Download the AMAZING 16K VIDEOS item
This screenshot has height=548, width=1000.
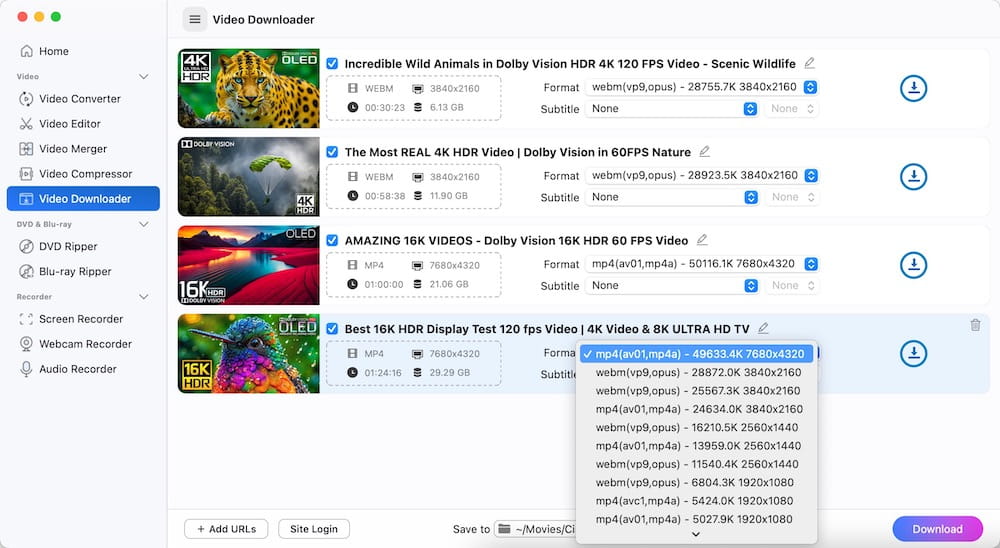pyautogui.click(x=913, y=265)
